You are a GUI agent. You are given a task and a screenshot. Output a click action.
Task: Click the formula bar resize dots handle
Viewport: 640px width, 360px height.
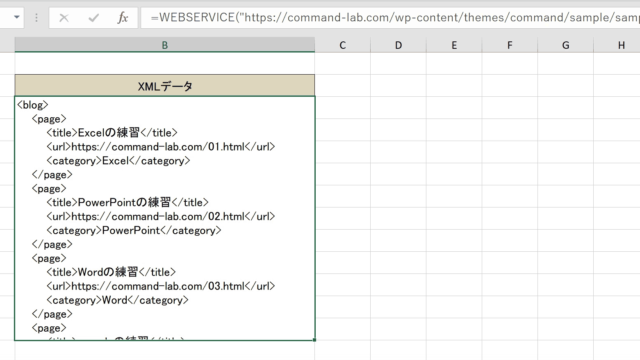pos(36,18)
